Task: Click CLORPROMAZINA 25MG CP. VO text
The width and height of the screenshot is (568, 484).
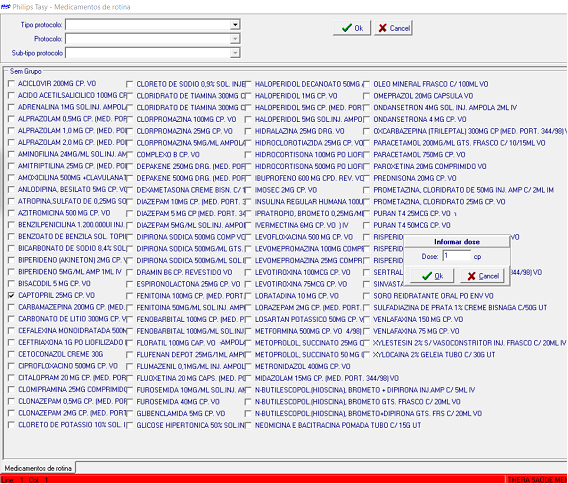Action: tap(184, 131)
